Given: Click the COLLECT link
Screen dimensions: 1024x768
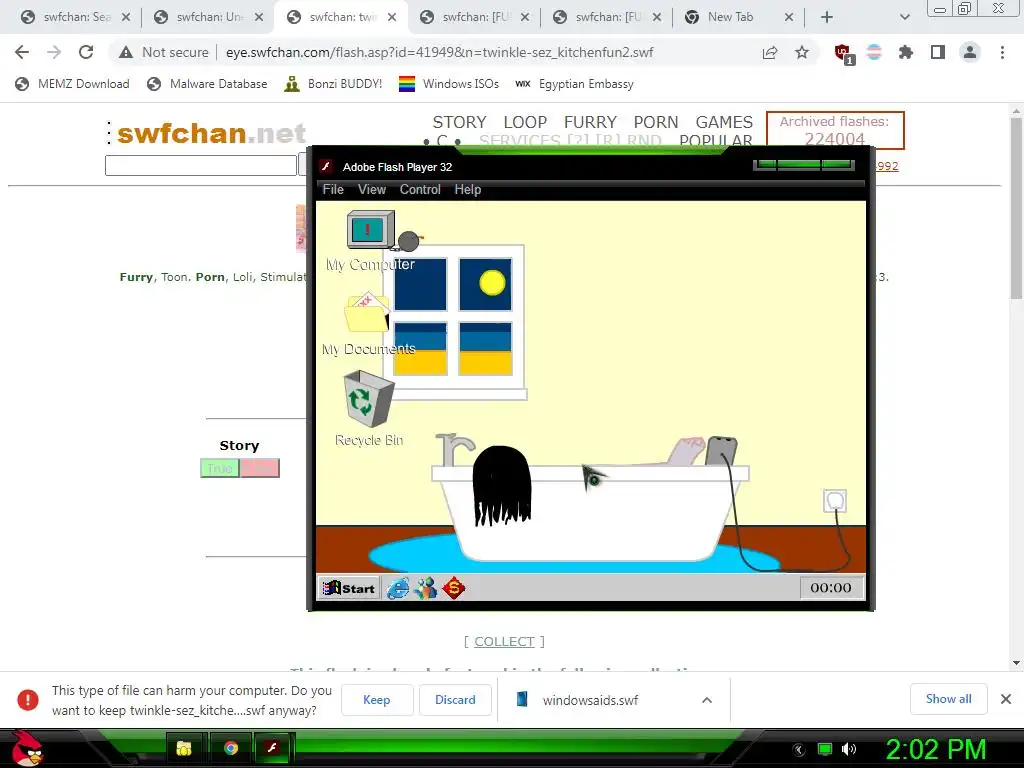Looking at the screenshot, I should (504, 641).
